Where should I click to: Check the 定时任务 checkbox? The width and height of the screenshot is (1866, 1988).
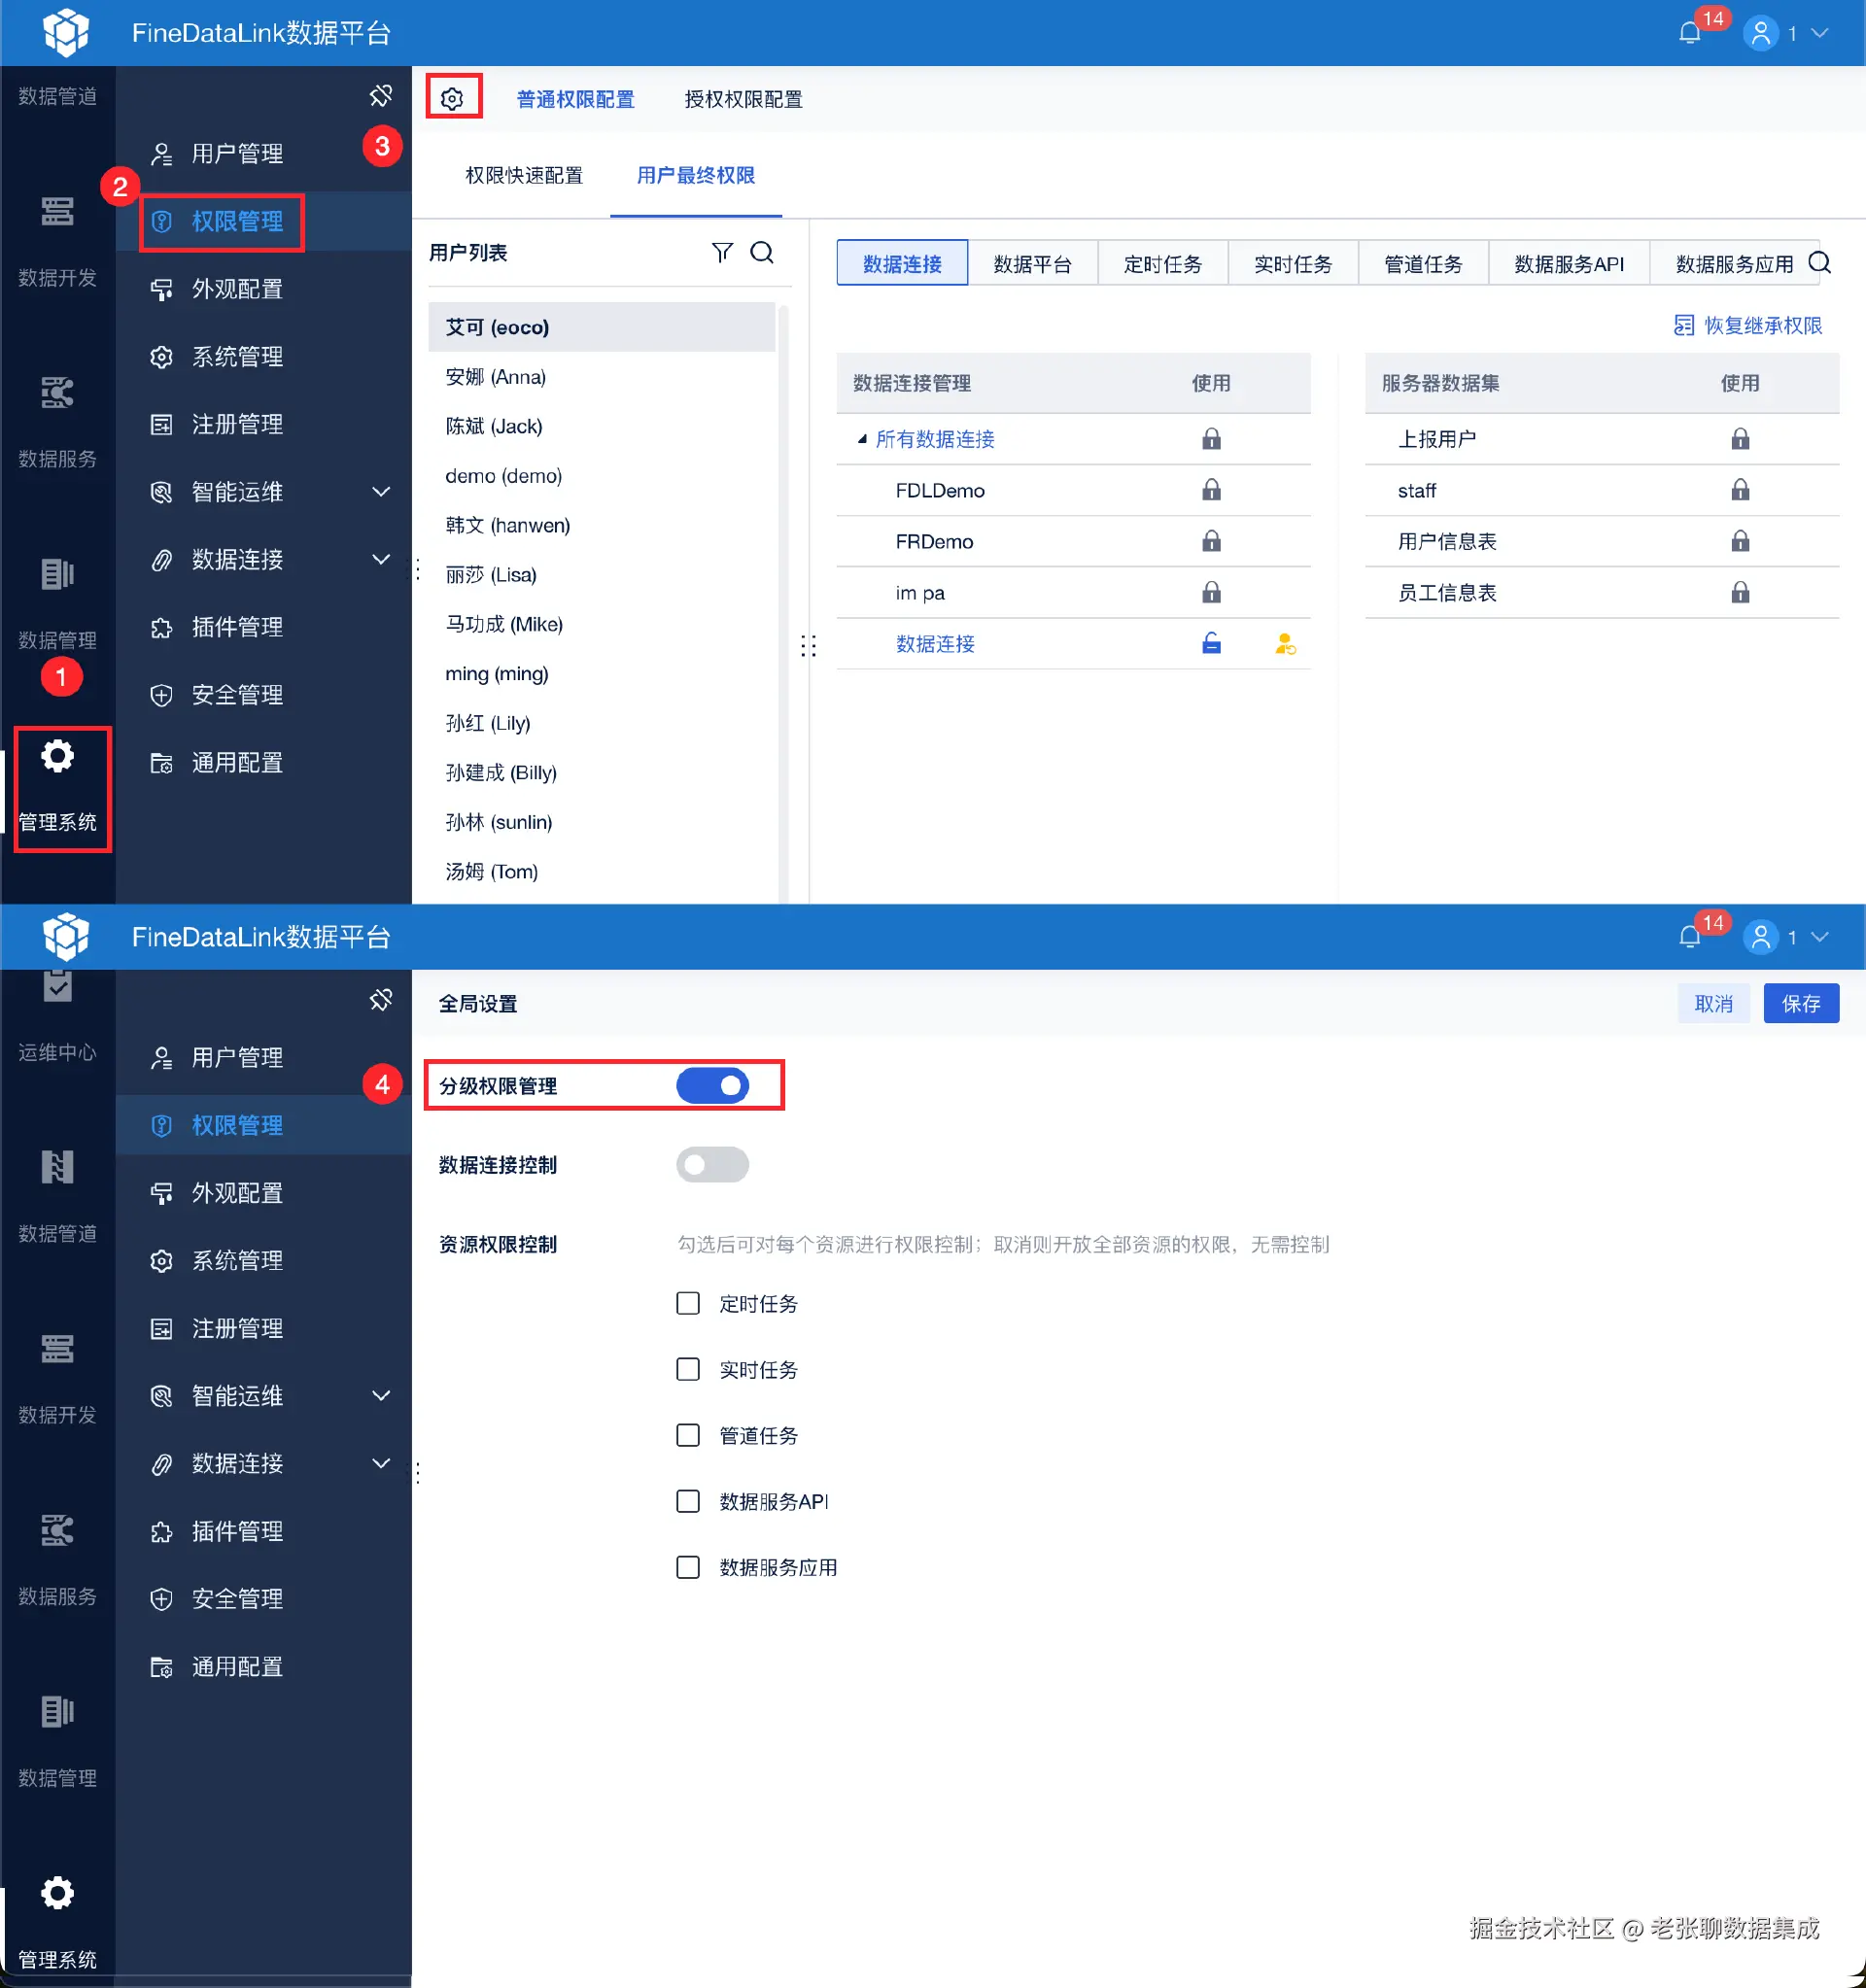coord(688,1303)
